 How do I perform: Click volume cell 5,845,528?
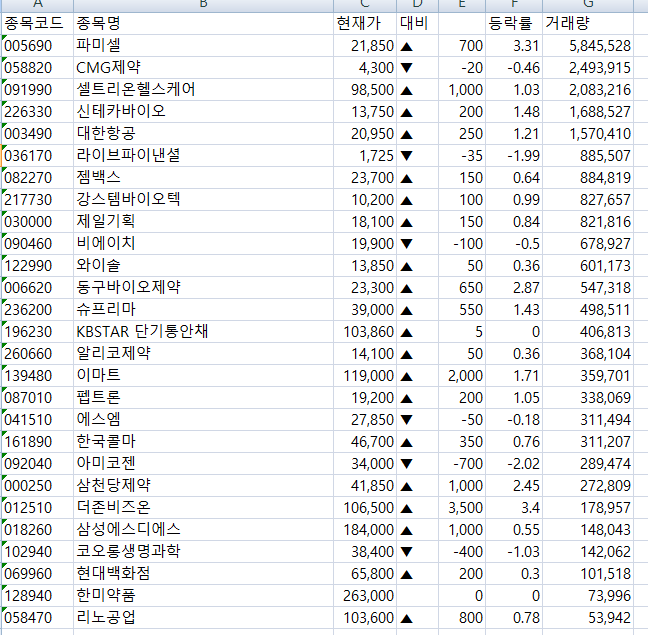coord(588,45)
